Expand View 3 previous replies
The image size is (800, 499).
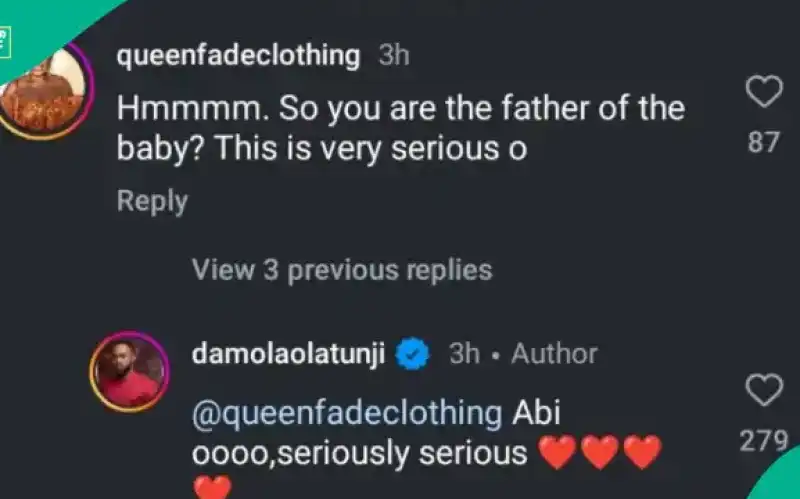point(341,269)
